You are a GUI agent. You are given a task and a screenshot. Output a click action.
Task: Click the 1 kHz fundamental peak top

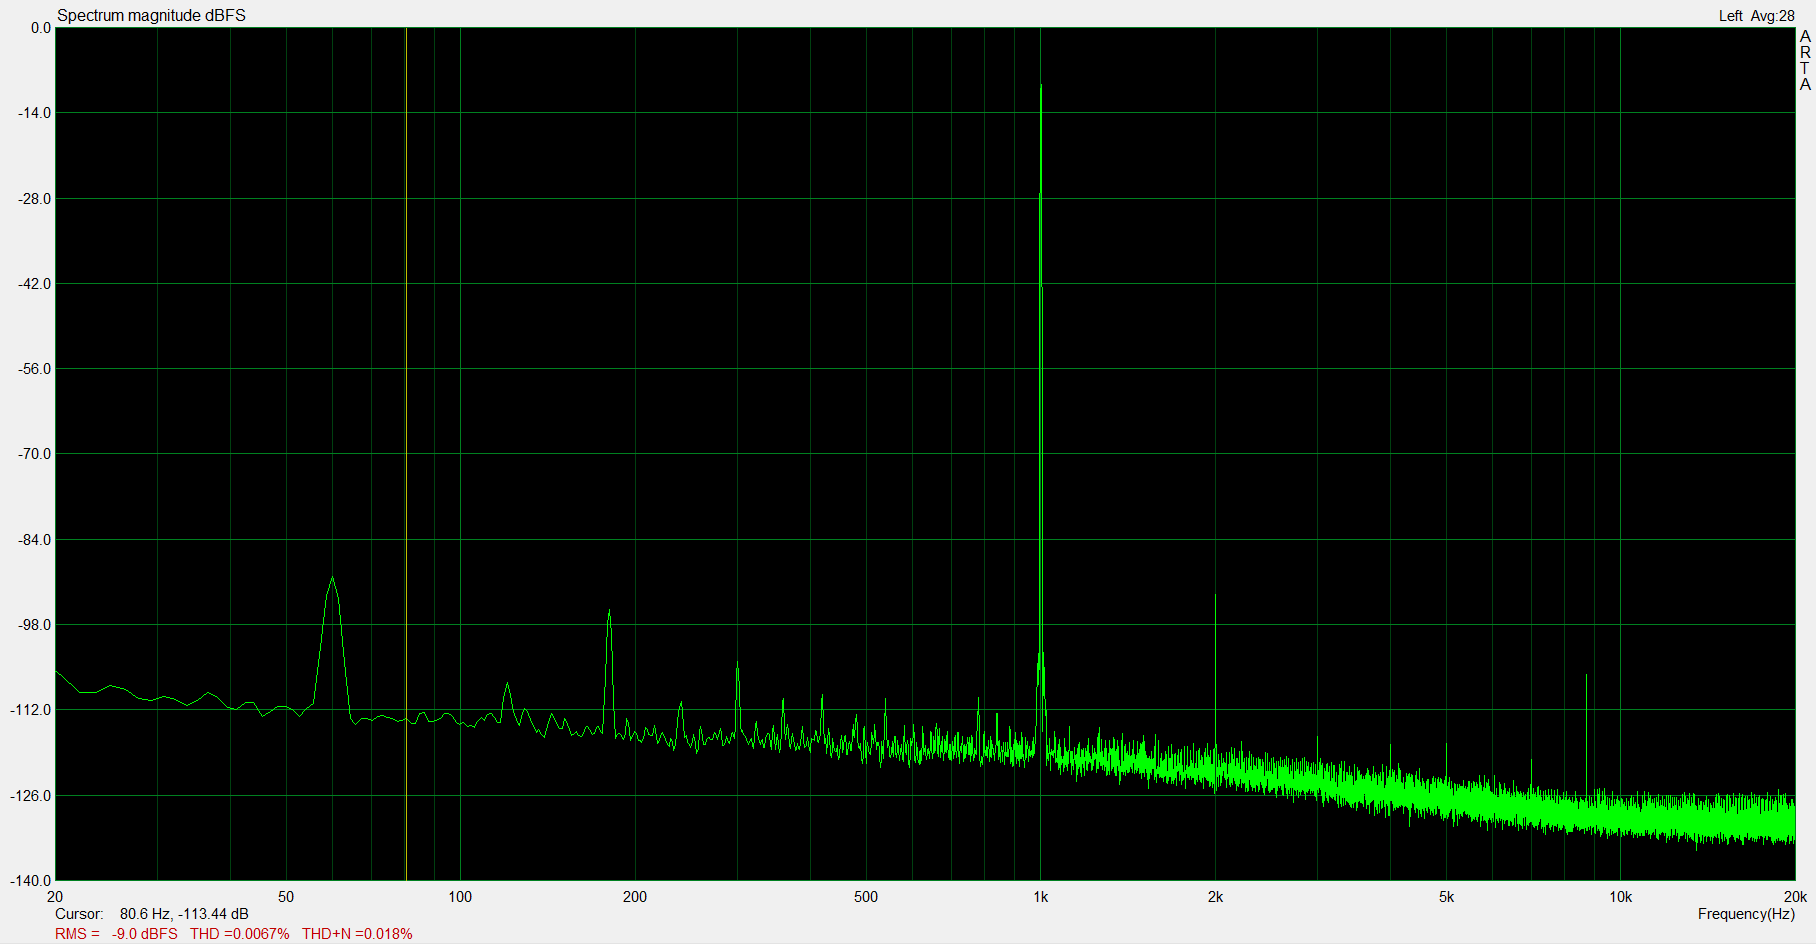1041,88
